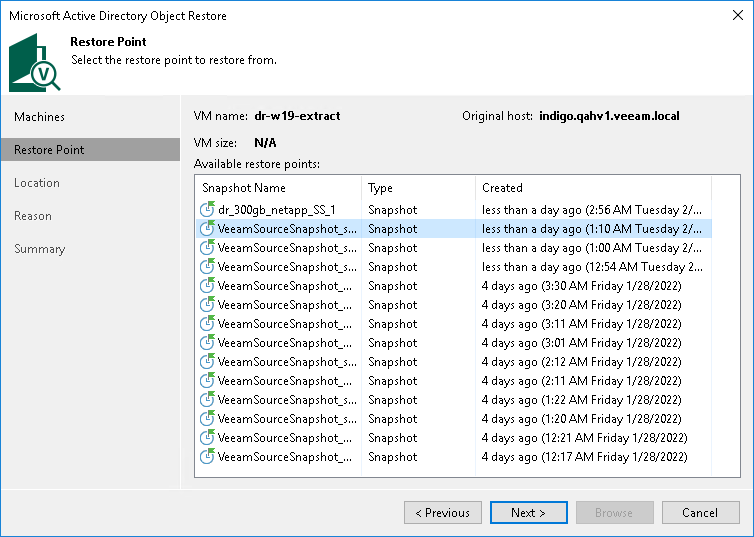This screenshot has height=537, width=754.
Task: Click snapshot icon for 1:00 AM Tuesday restore point
Action: (x=208, y=248)
